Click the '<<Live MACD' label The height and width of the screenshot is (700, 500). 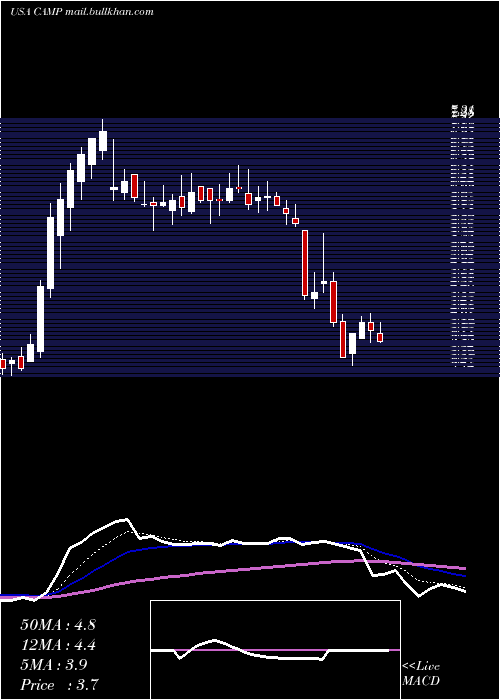tap(421, 673)
